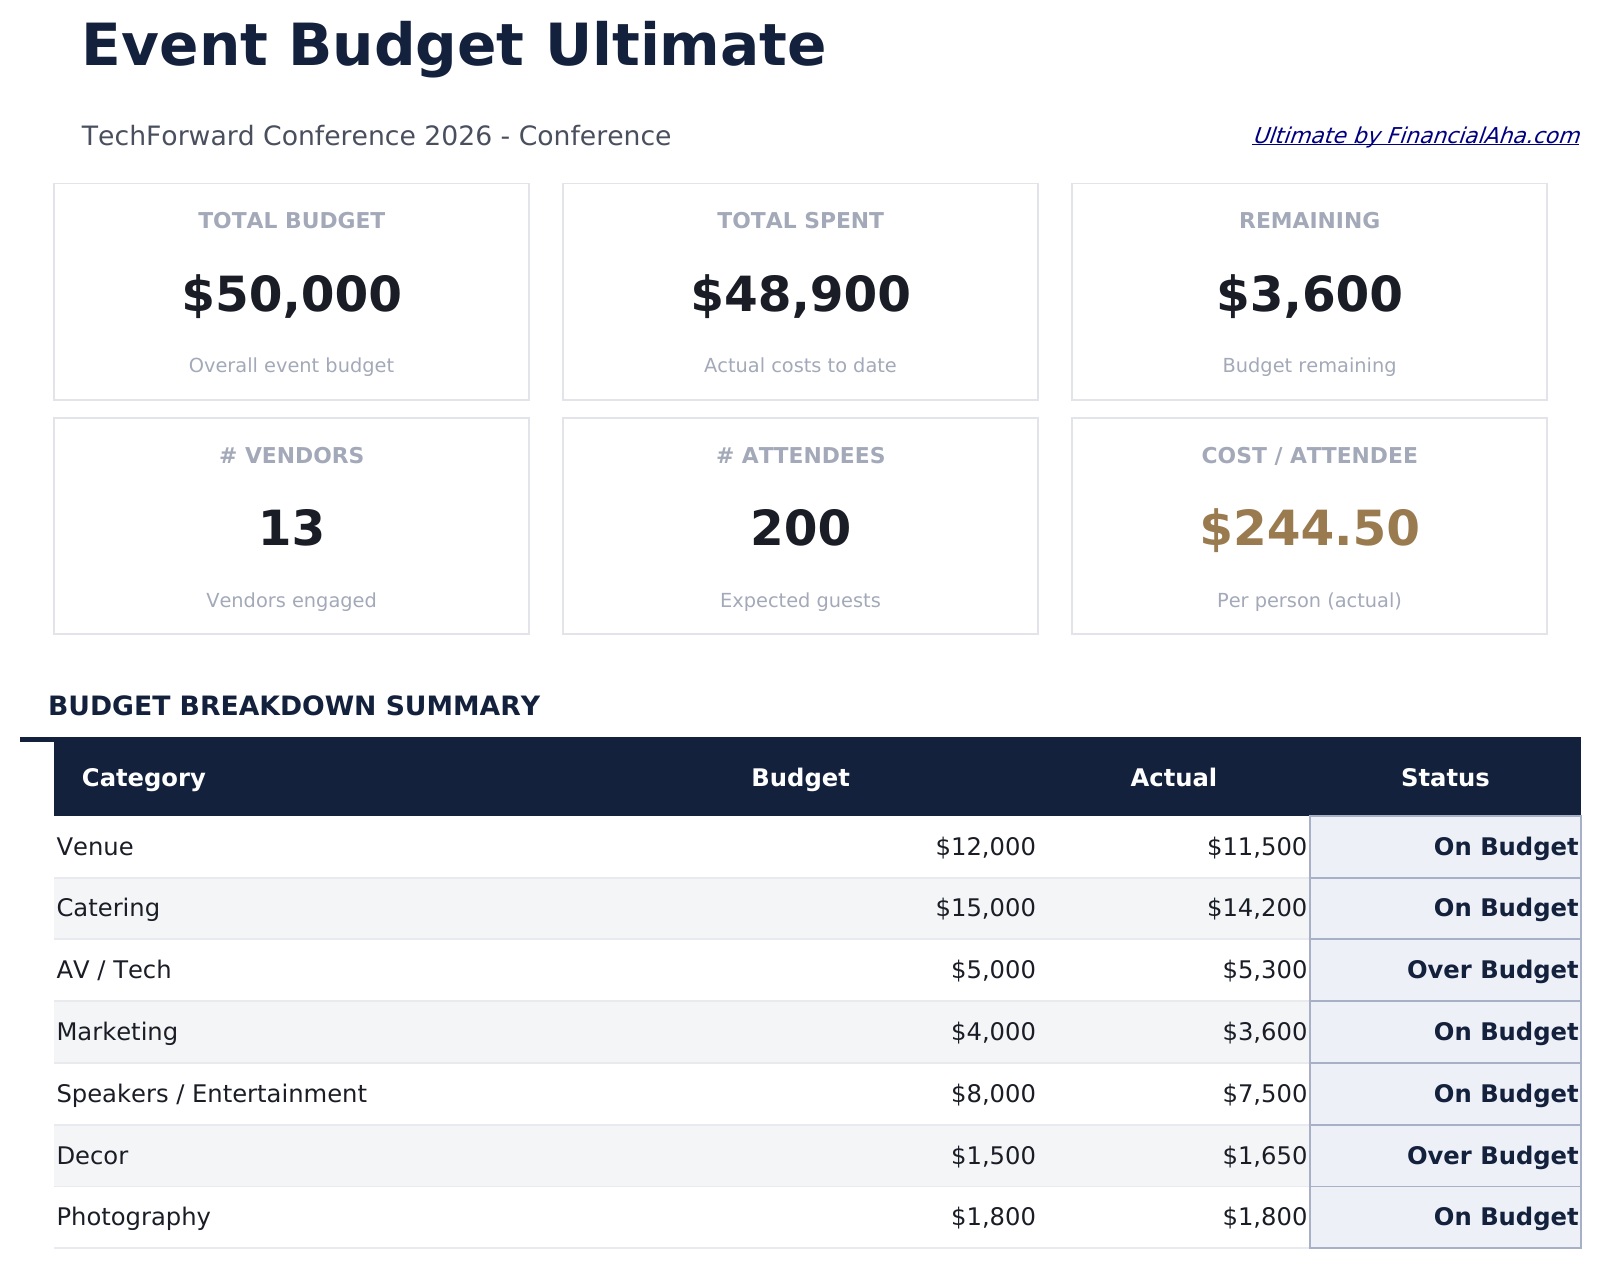Click the TechForward Conference 2026 subtitle

pyautogui.click(x=377, y=136)
